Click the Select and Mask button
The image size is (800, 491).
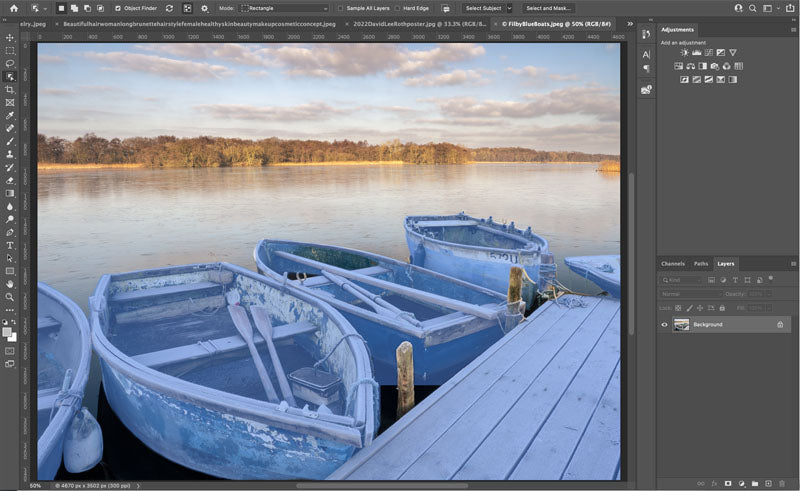coord(549,8)
